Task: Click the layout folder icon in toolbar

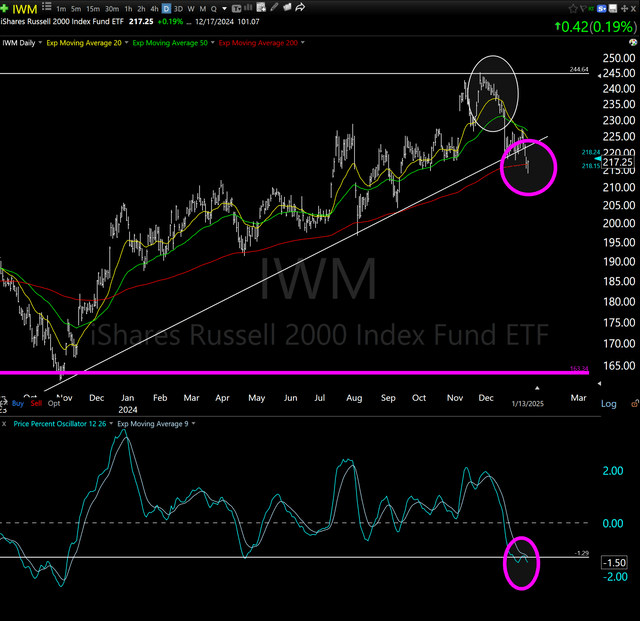Action: [287, 7]
